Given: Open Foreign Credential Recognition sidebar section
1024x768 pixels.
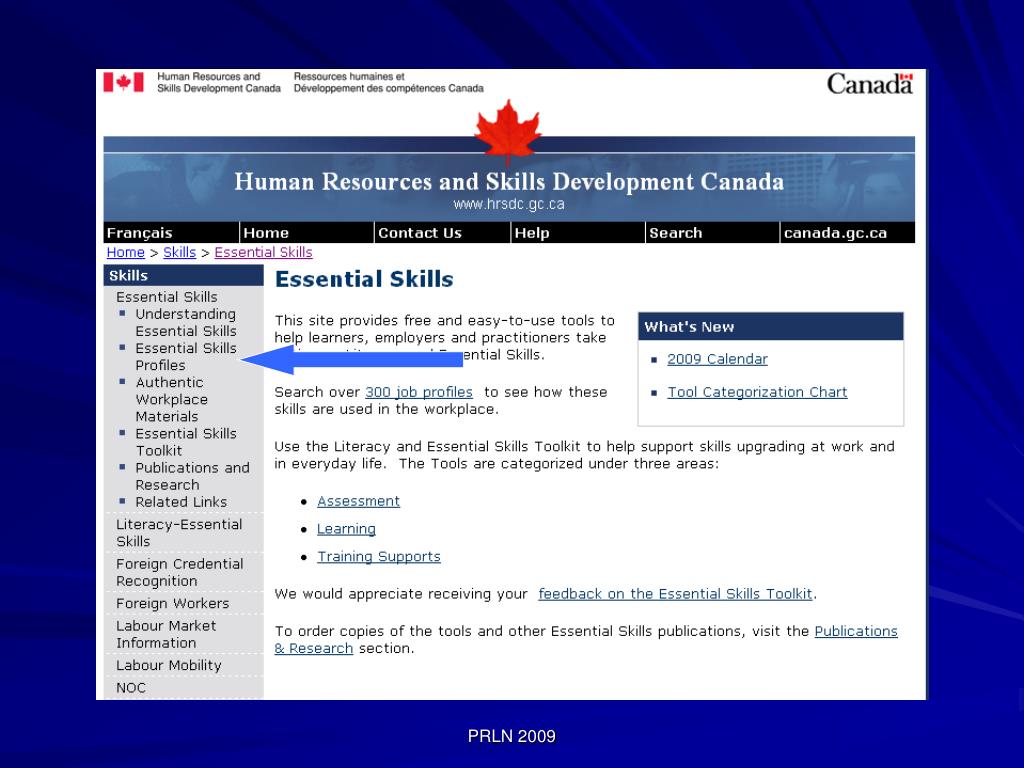Looking at the screenshot, I should tap(180, 572).
